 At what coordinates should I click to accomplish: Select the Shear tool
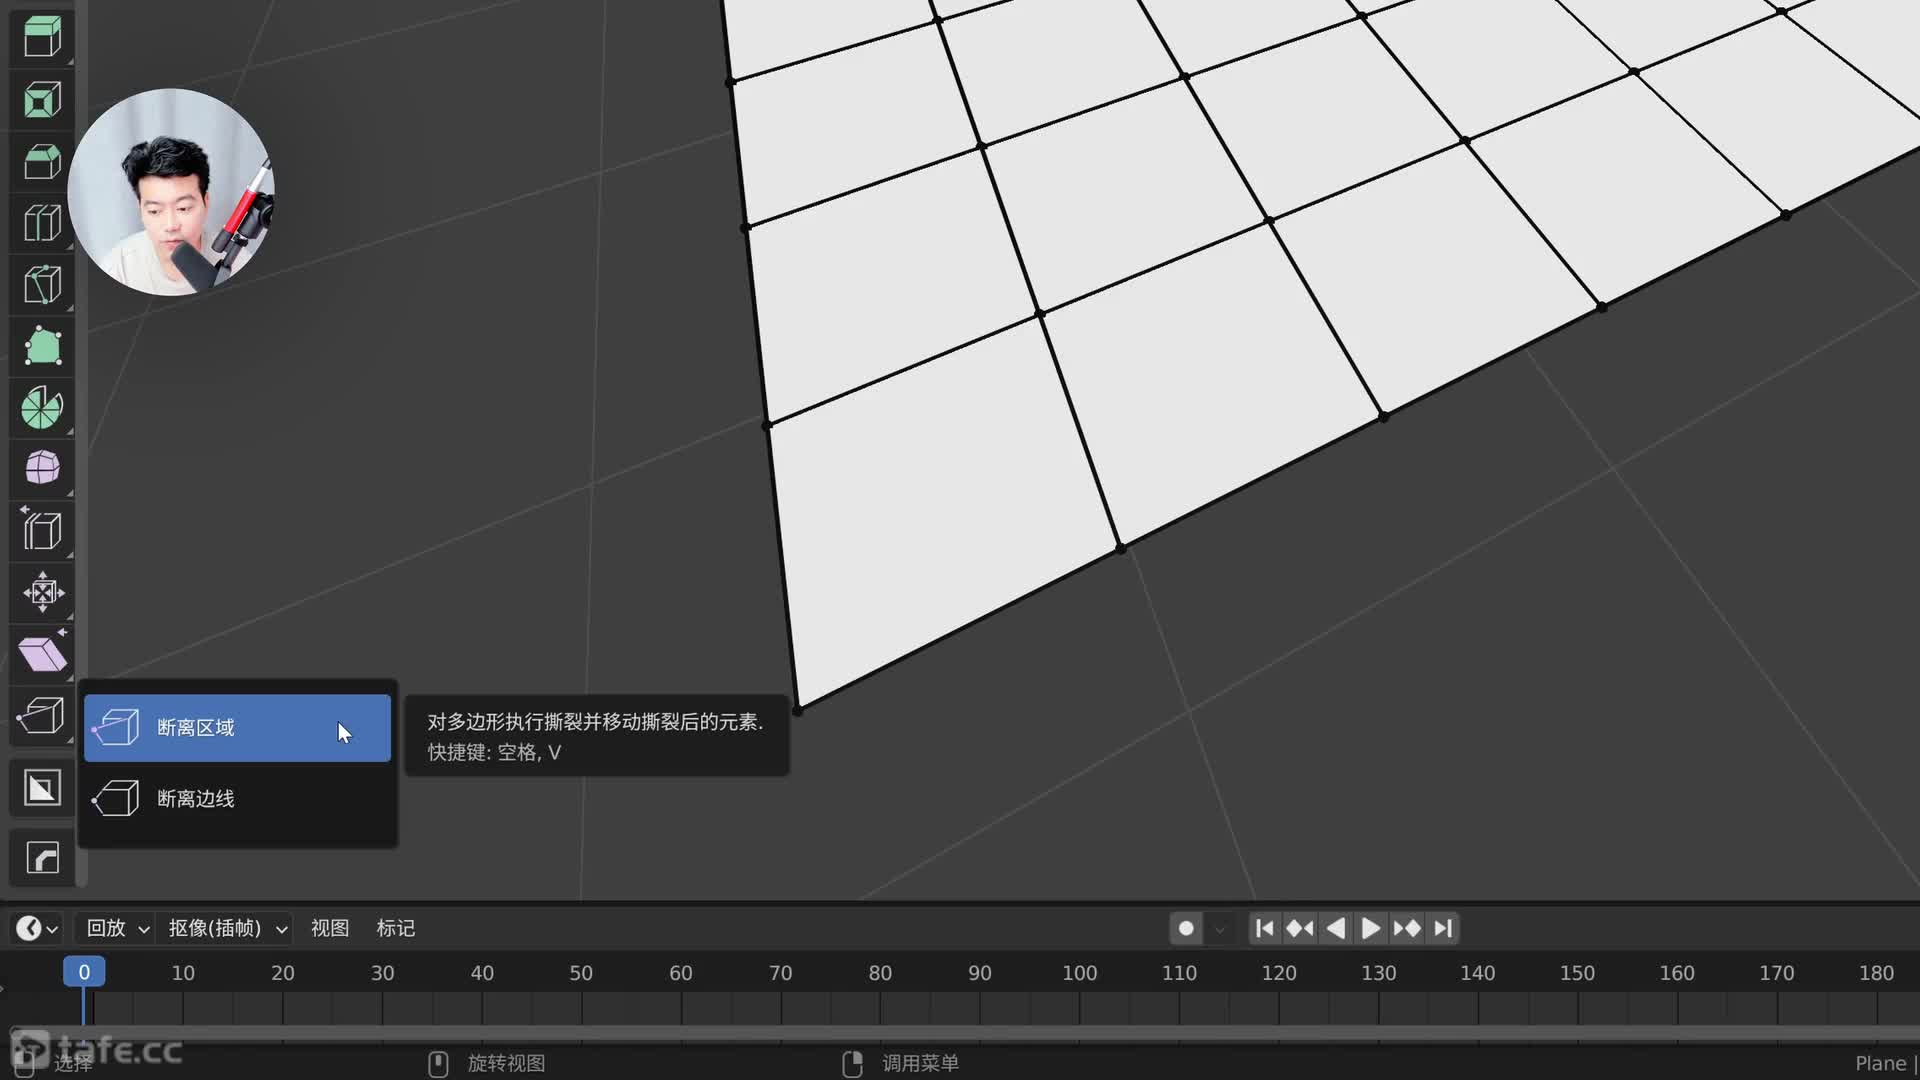click(42, 654)
